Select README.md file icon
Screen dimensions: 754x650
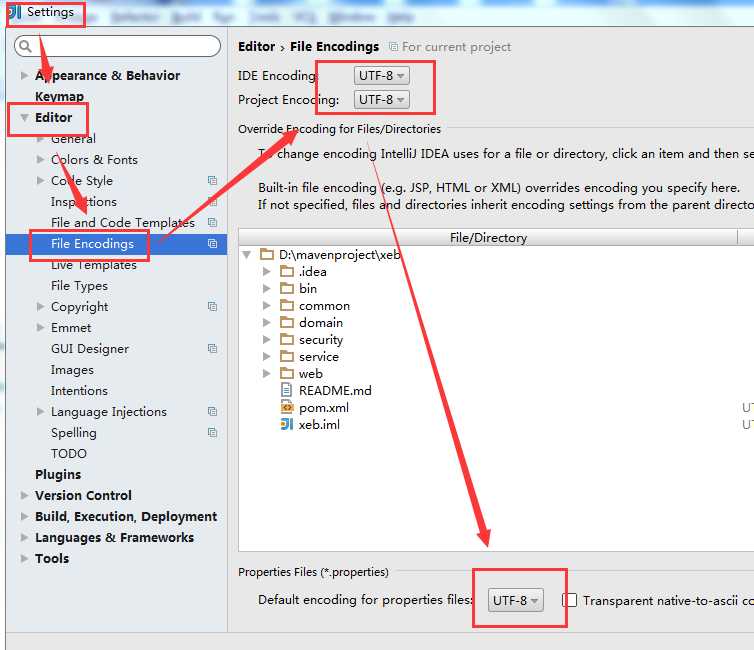[x=287, y=390]
